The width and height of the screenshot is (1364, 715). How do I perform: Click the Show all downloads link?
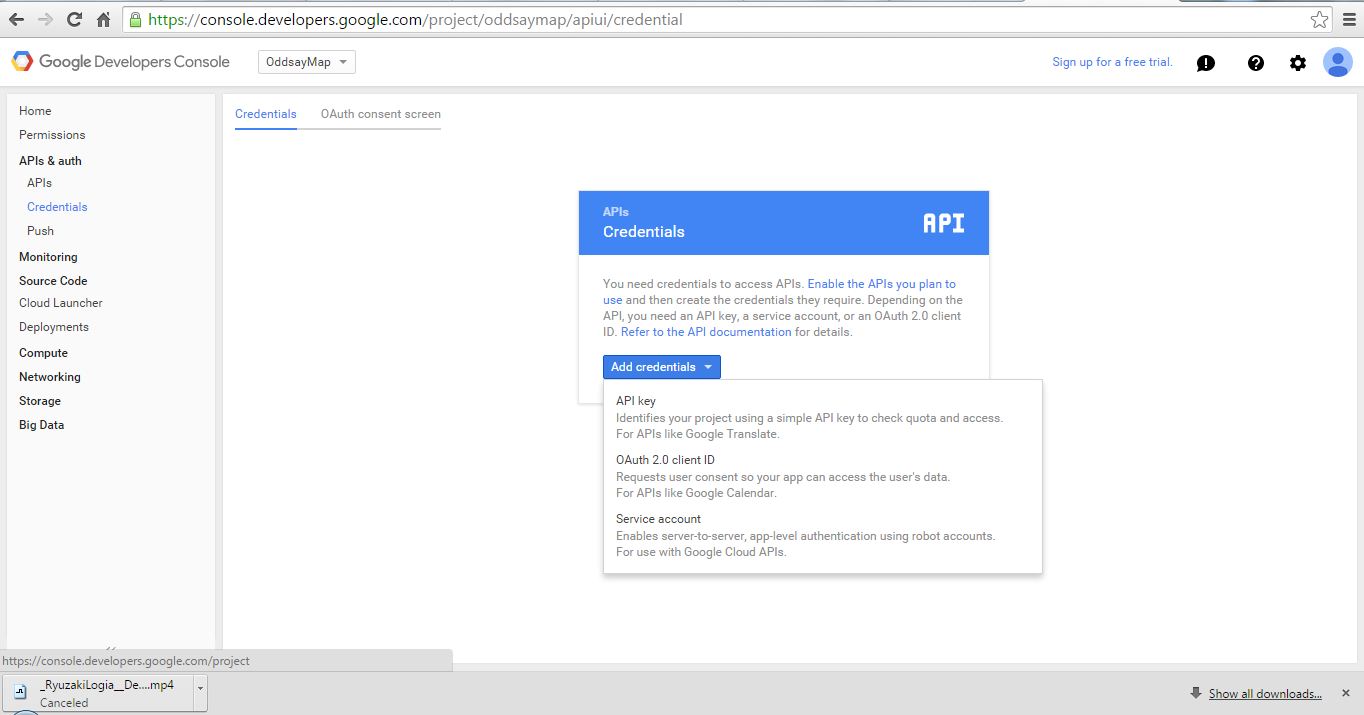tap(1265, 694)
